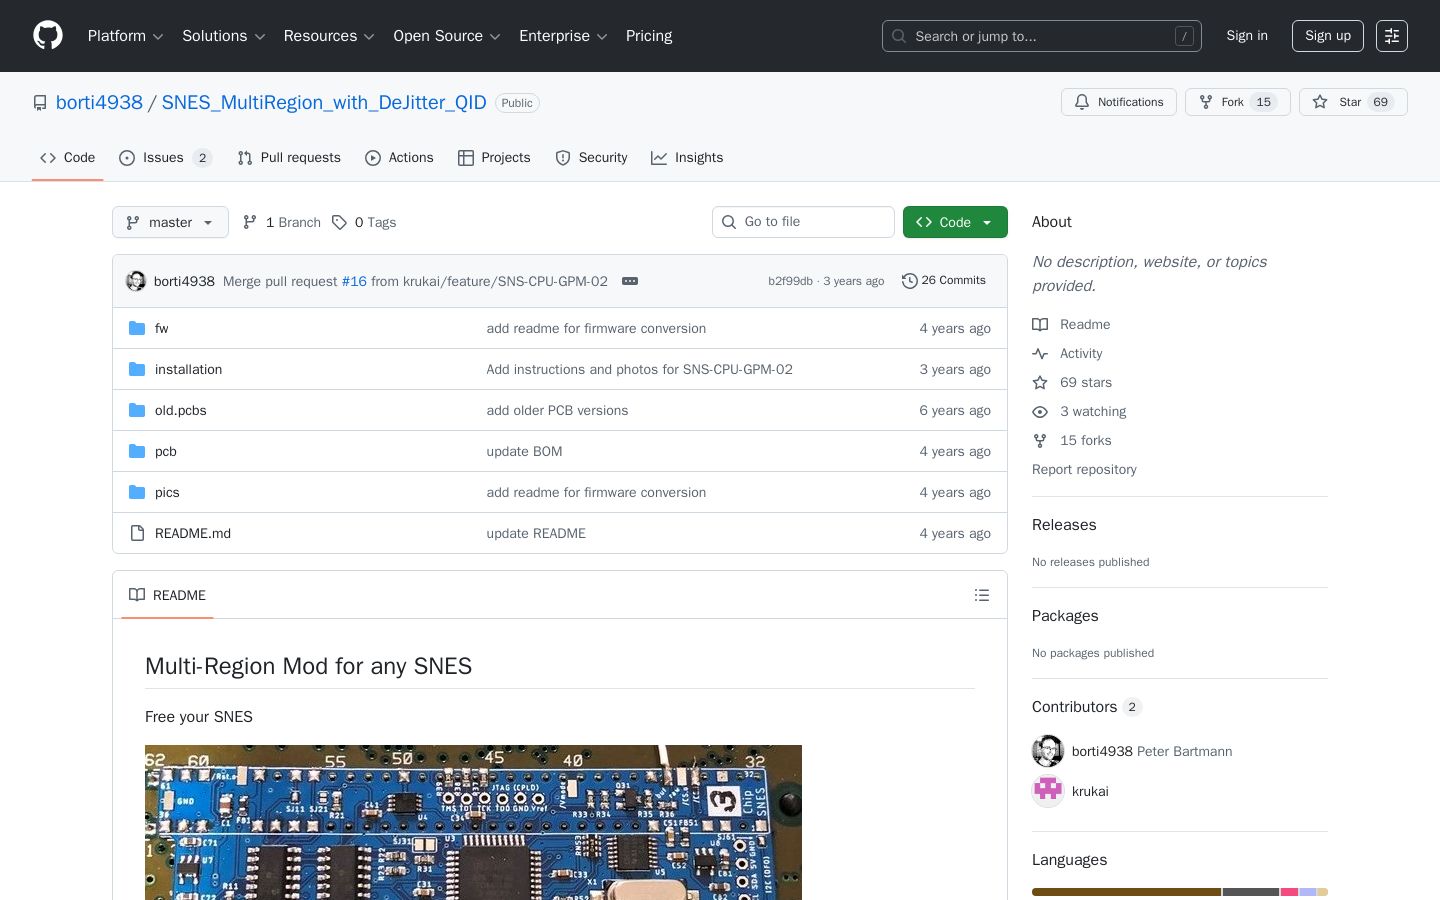1440x900 pixels.
Task: Click the Sign in link
Action: click(1247, 36)
